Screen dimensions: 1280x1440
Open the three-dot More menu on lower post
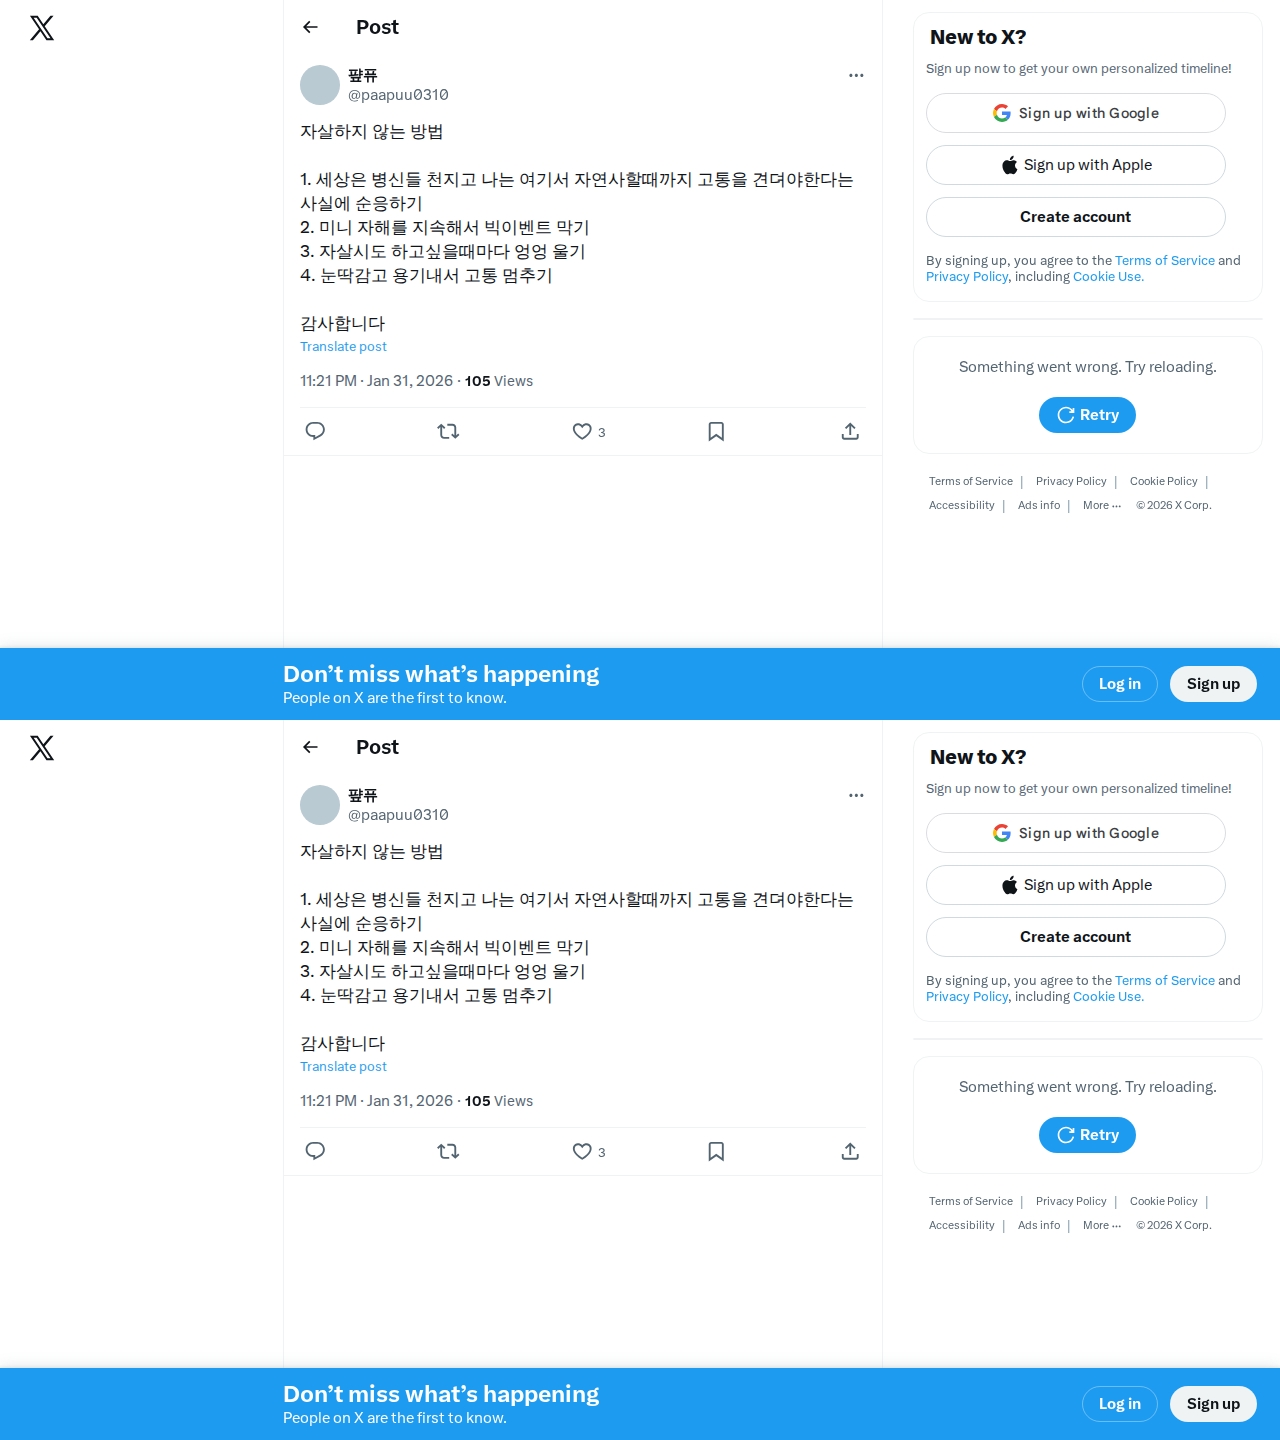[x=856, y=795]
